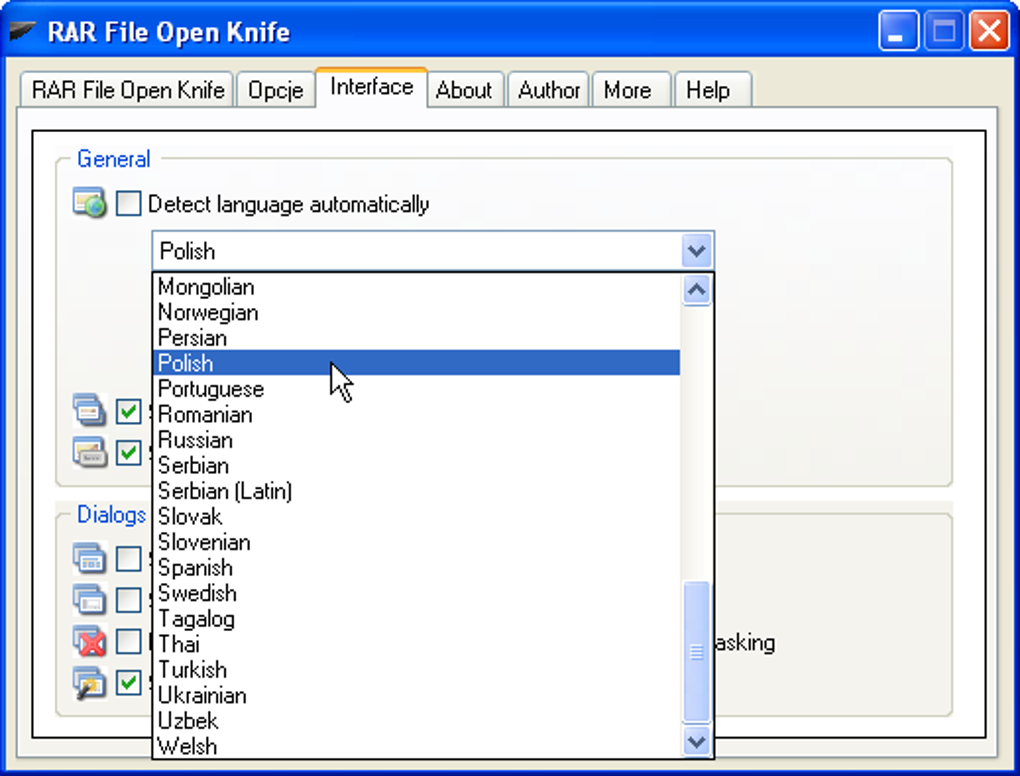
Task: Pick Tagalog from the language list
Action: (416, 619)
